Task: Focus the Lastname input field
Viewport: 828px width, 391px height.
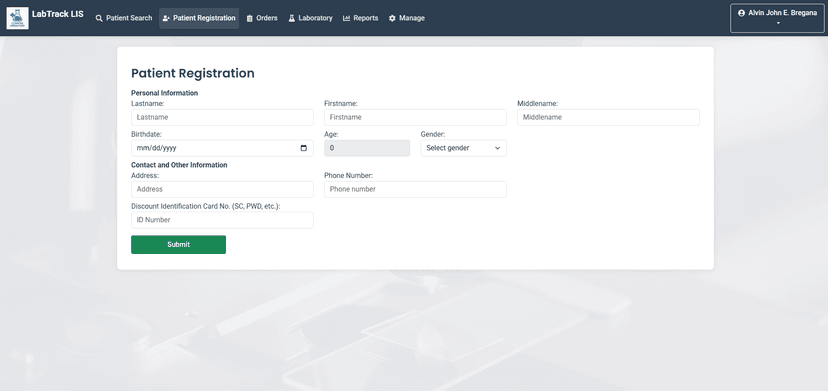Action: click(x=222, y=117)
